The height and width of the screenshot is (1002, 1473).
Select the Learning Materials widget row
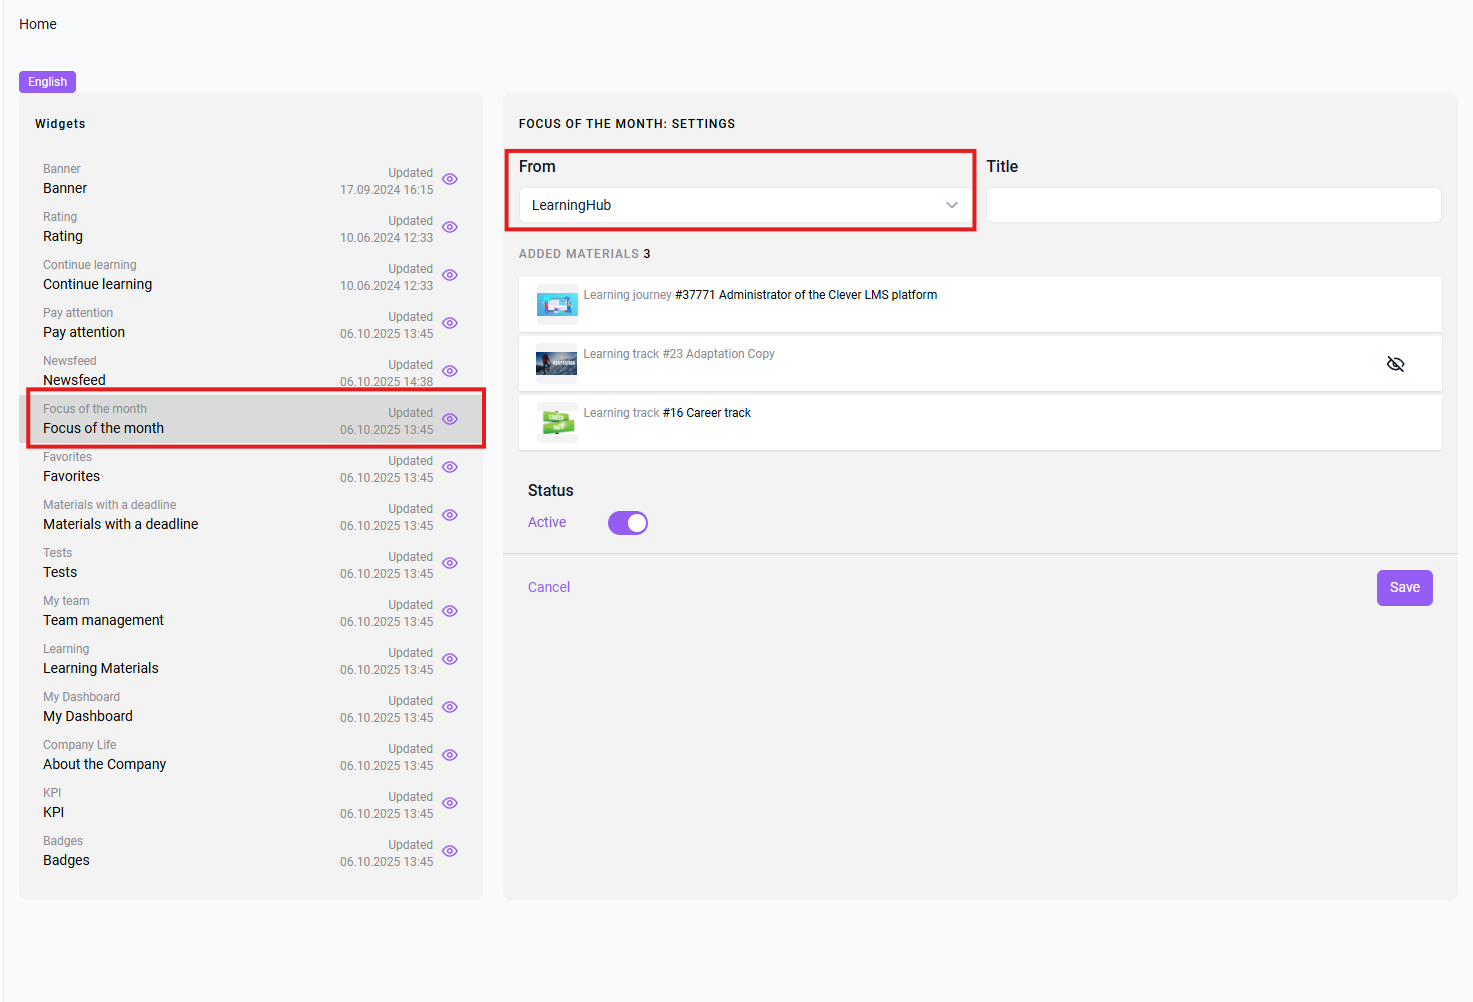pos(251,660)
